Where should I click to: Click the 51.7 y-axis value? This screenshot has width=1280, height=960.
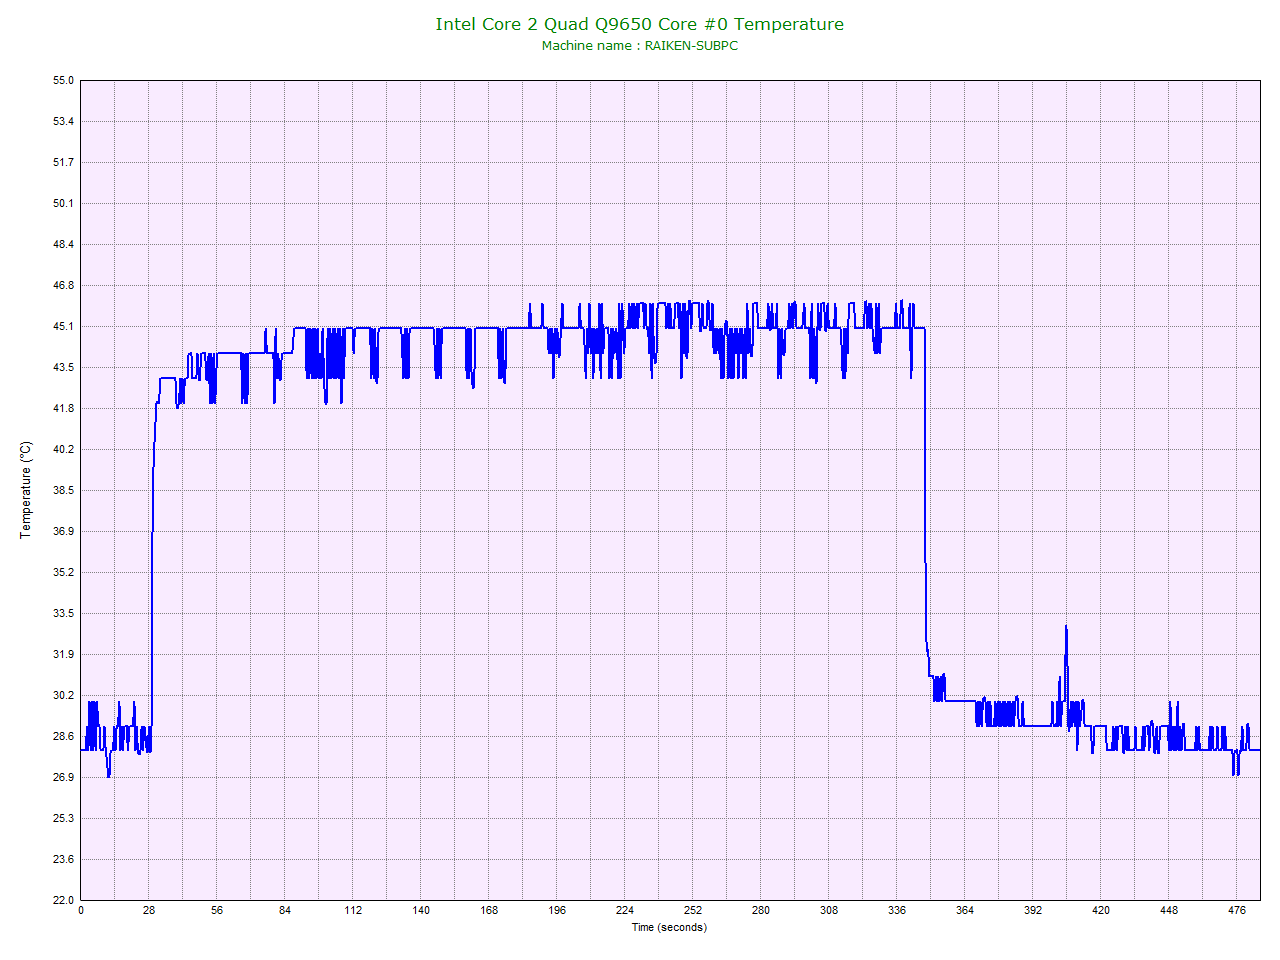point(64,162)
